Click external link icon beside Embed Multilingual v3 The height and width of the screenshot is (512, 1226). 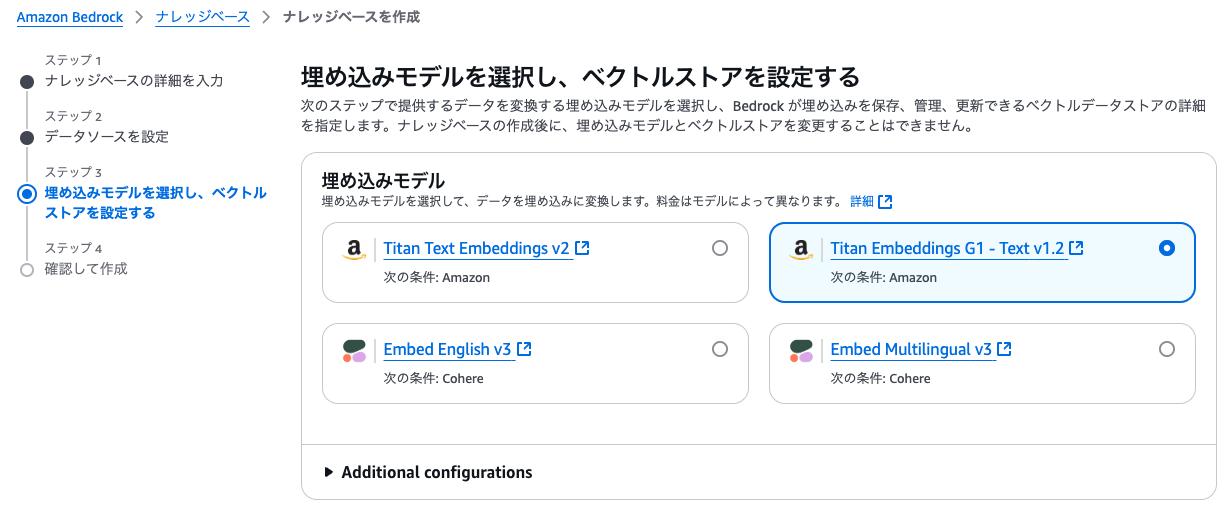point(1005,350)
